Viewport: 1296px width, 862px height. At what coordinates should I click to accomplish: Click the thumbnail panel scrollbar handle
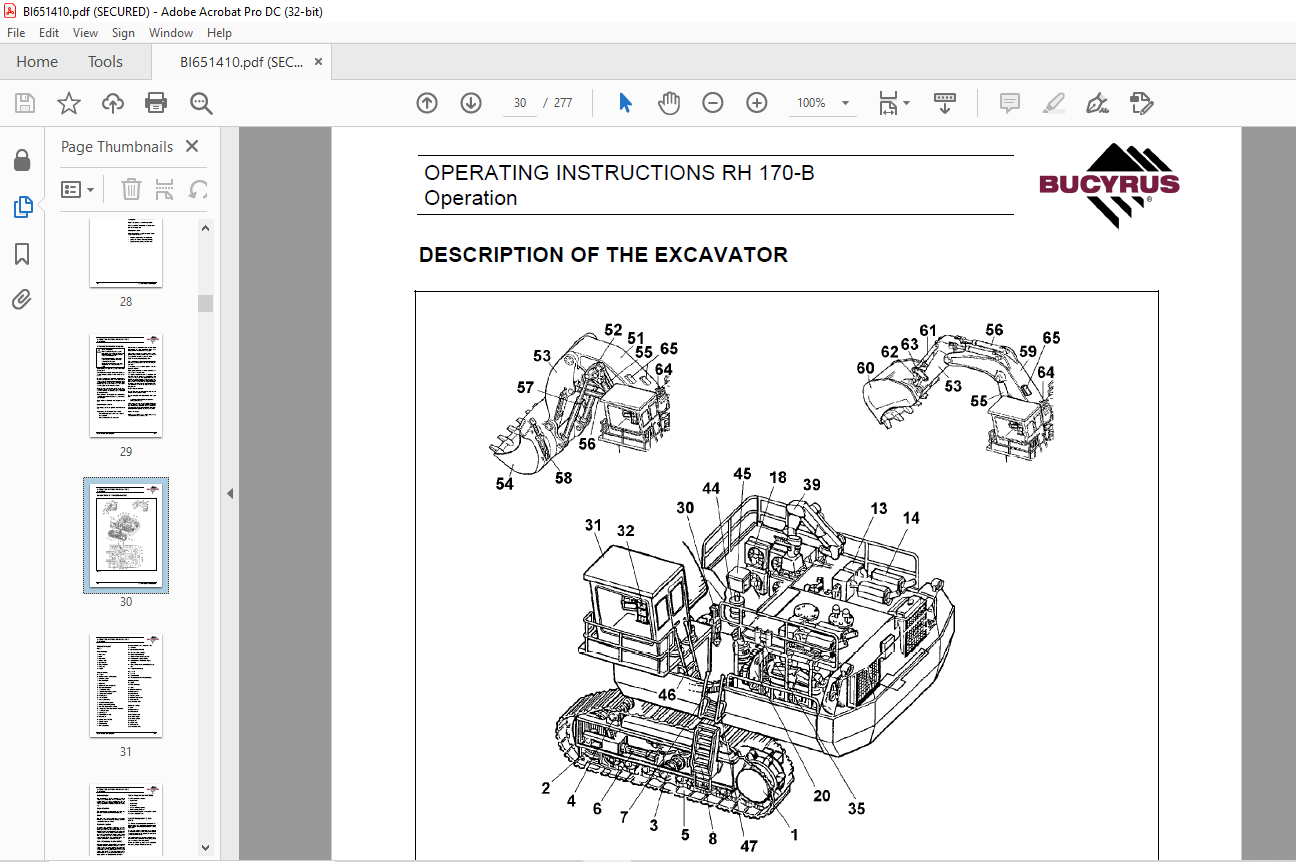205,303
